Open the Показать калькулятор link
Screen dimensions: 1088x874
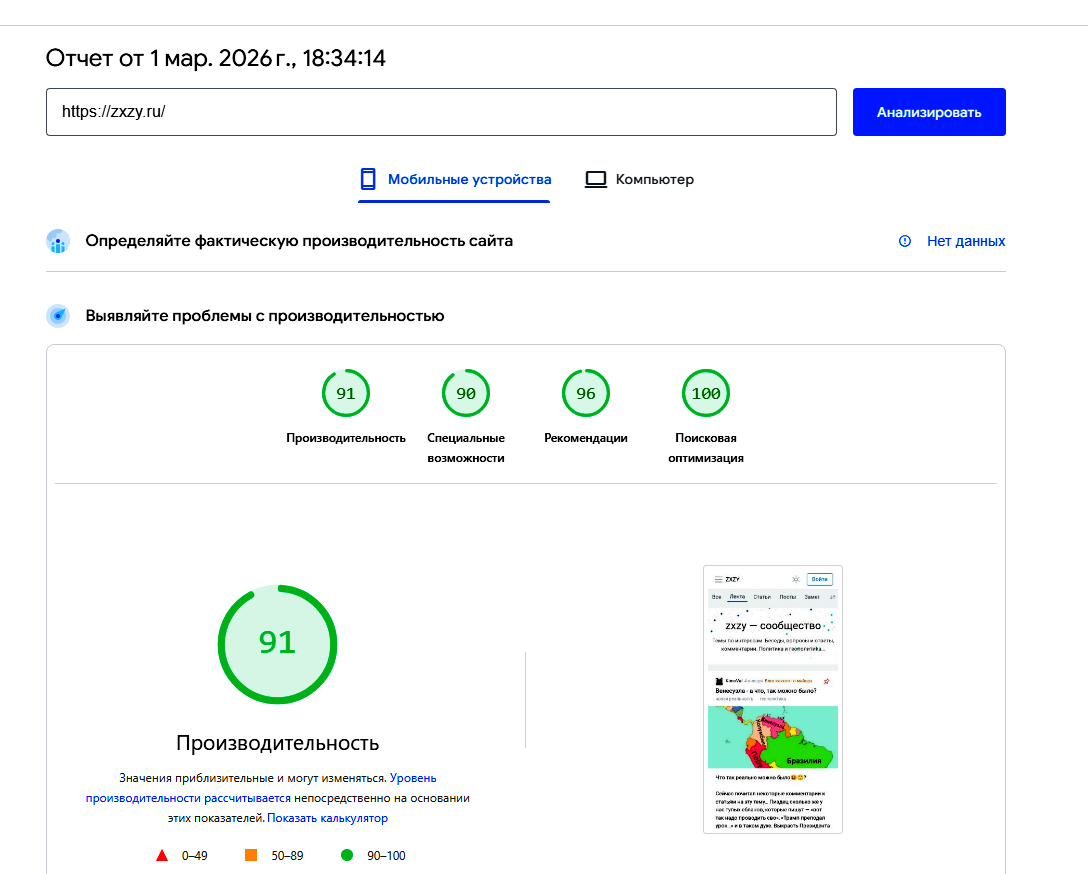click(x=328, y=818)
